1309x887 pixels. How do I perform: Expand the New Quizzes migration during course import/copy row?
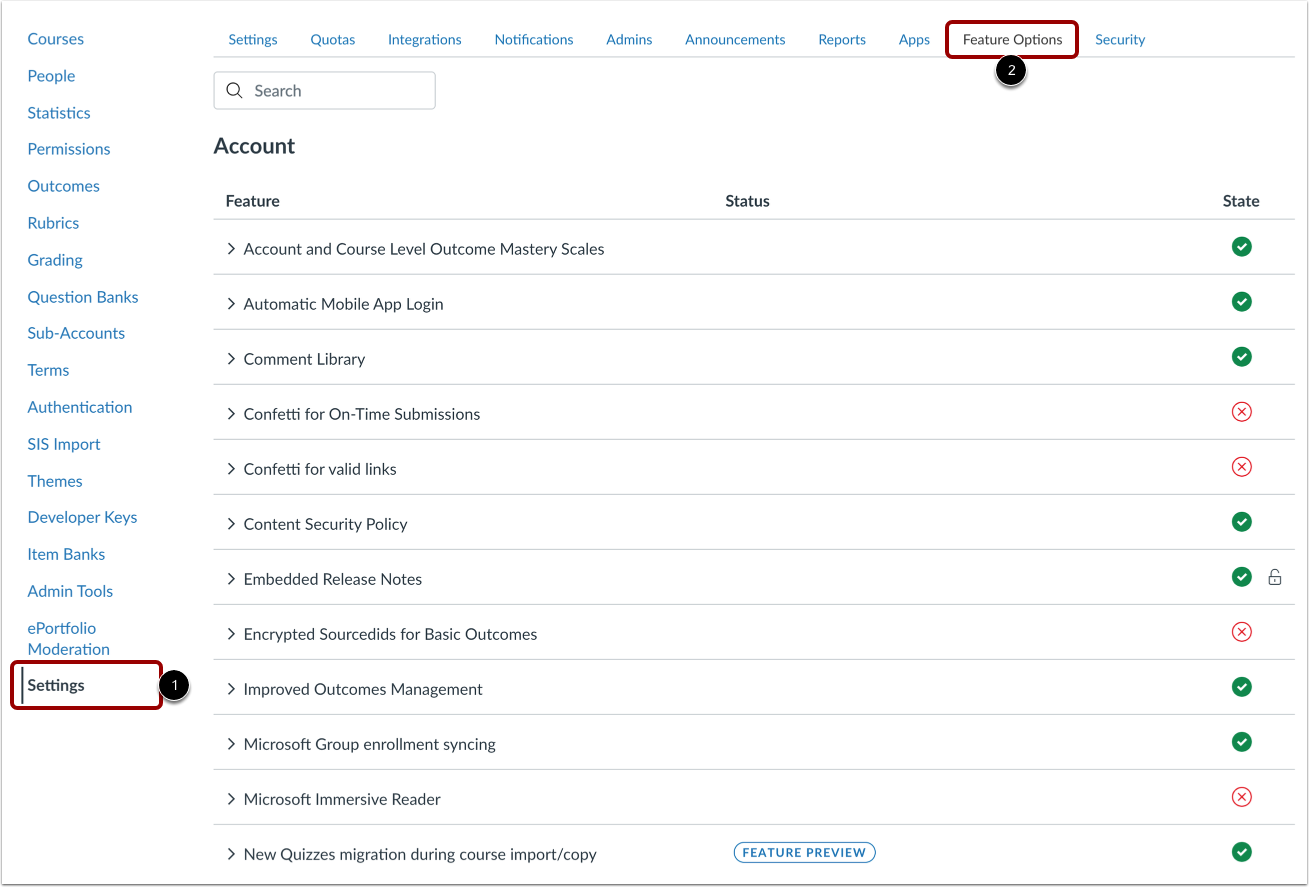(231, 854)
